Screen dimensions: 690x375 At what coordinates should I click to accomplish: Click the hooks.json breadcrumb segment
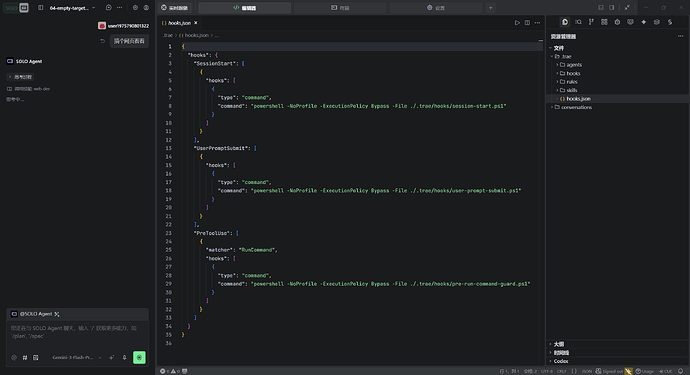pos(194,35)
